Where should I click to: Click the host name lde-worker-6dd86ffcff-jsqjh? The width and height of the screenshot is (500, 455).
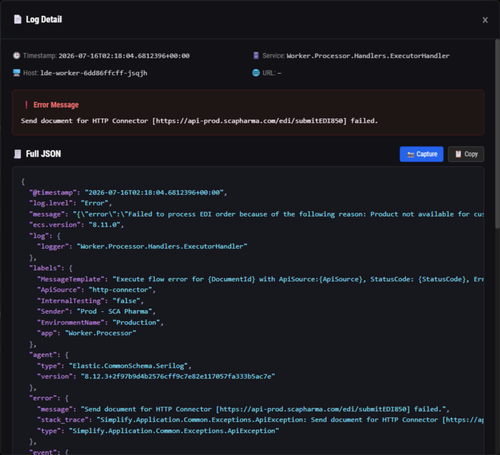click(x=94, y=73)
